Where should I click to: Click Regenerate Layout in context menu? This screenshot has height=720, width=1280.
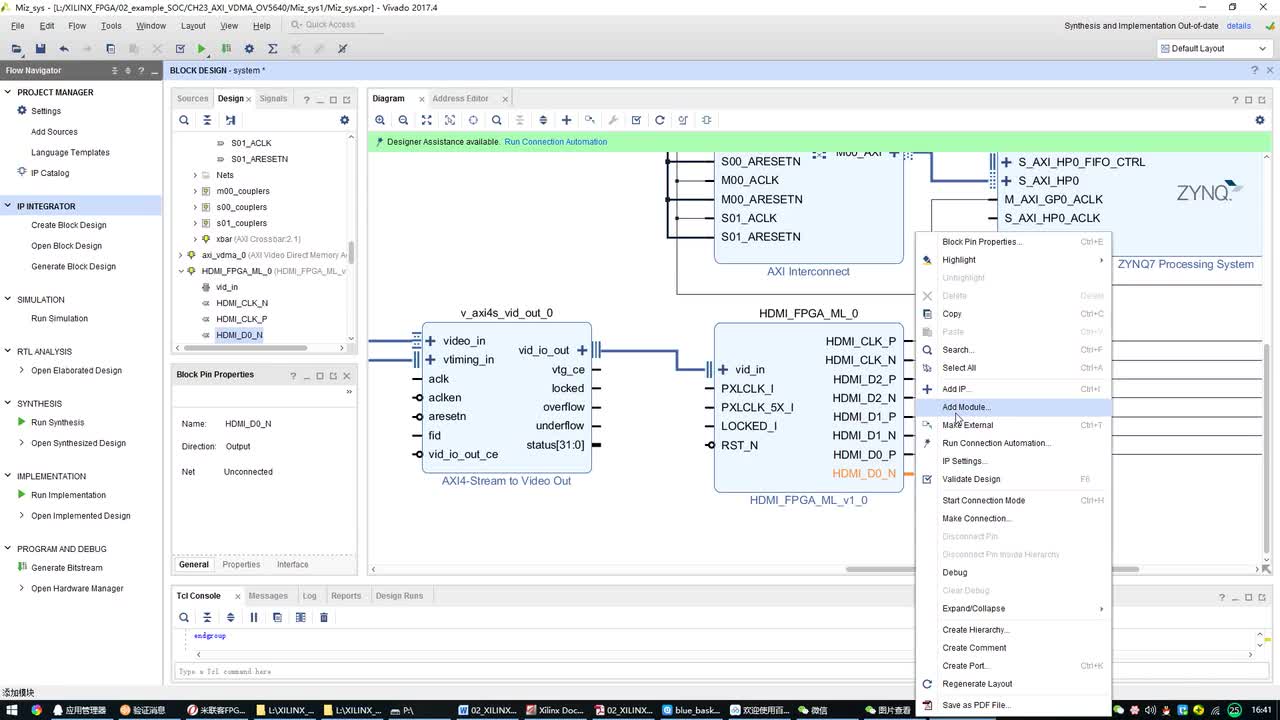coord(1012,684)
